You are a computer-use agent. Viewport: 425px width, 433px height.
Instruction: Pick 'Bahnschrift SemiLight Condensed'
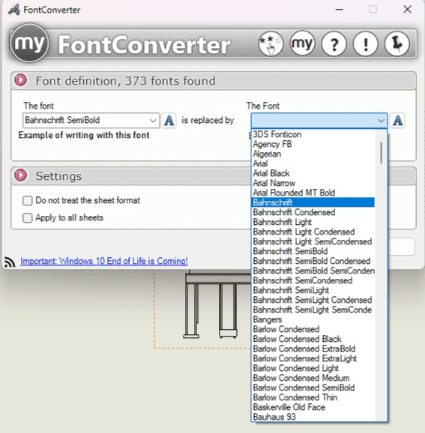313,300
